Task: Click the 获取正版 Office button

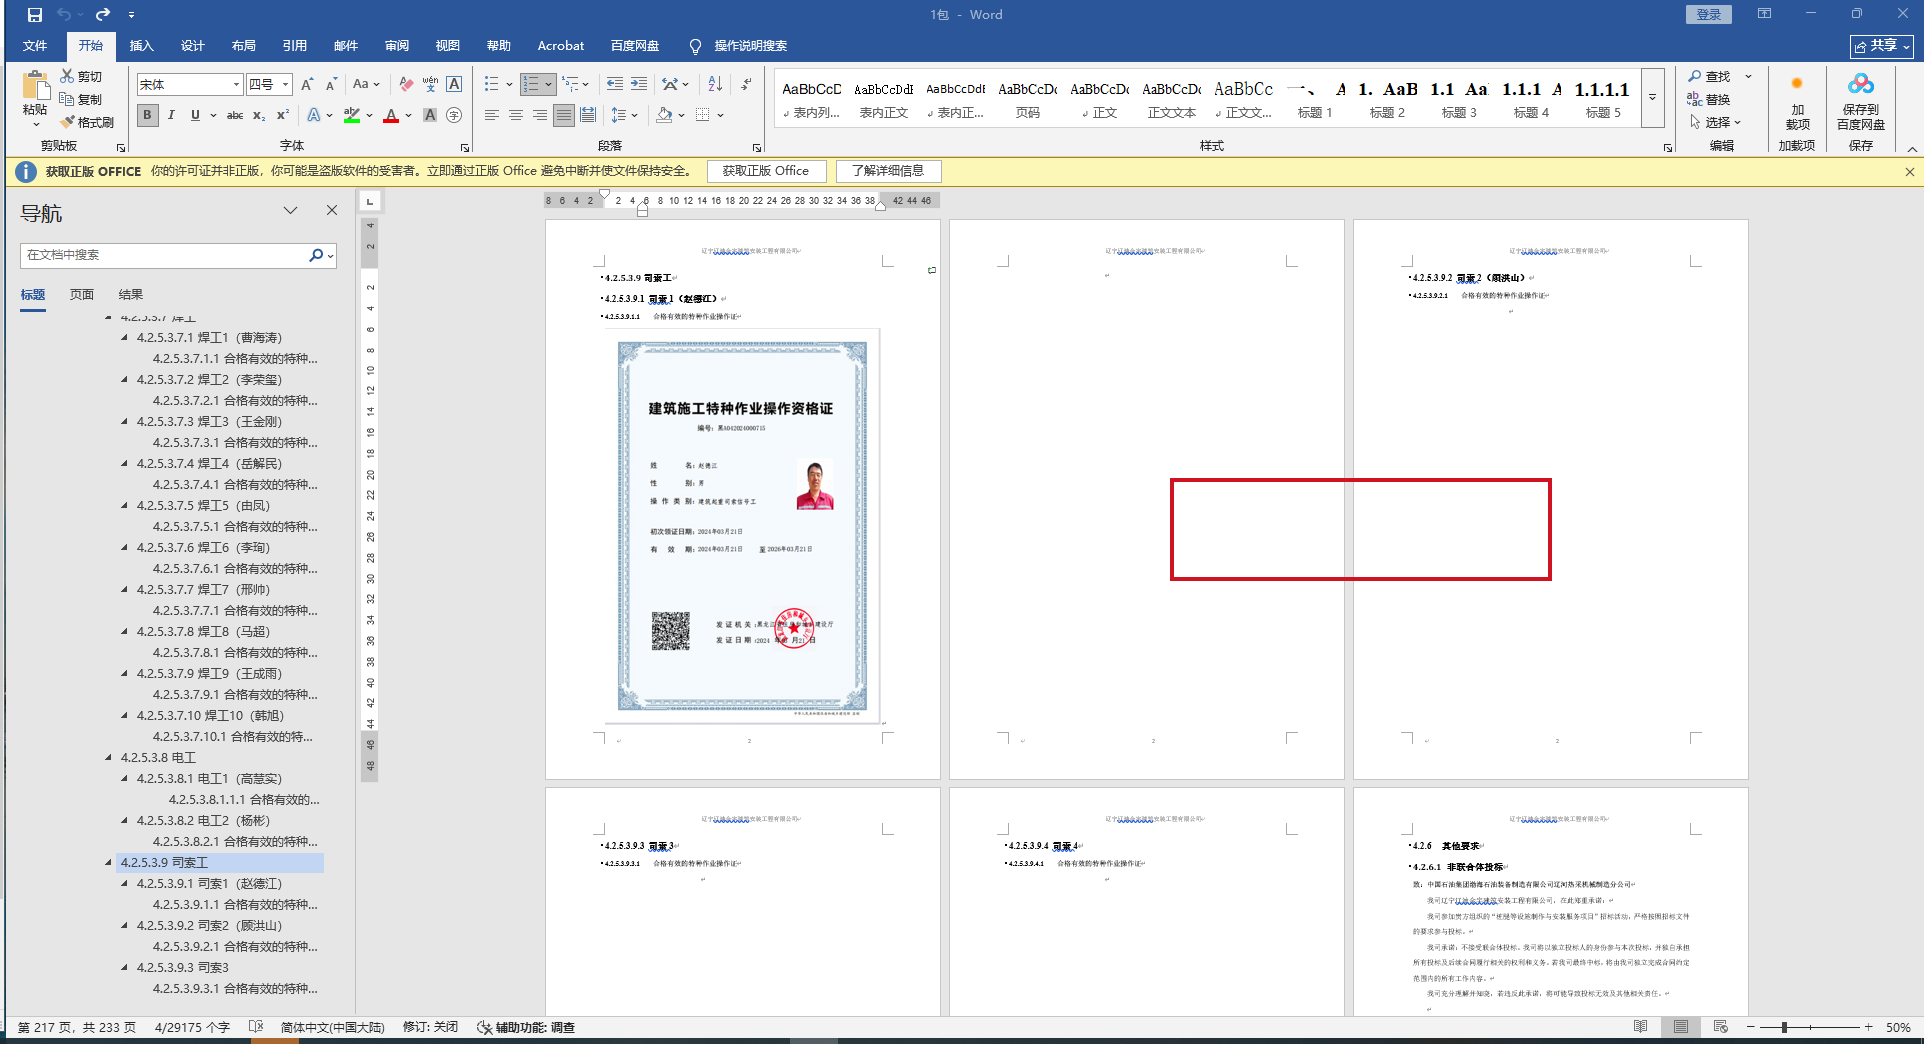Action: [x=766, y=171]
